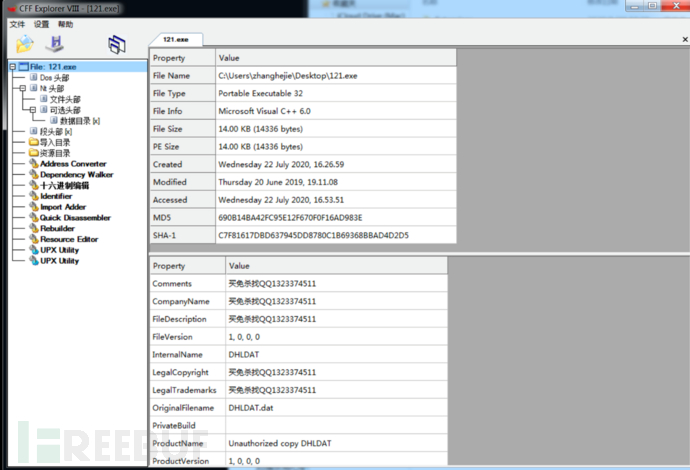This screenshot has width=690, height=470.
Task: Open the Import Adder tool
Action: (63, 207)
